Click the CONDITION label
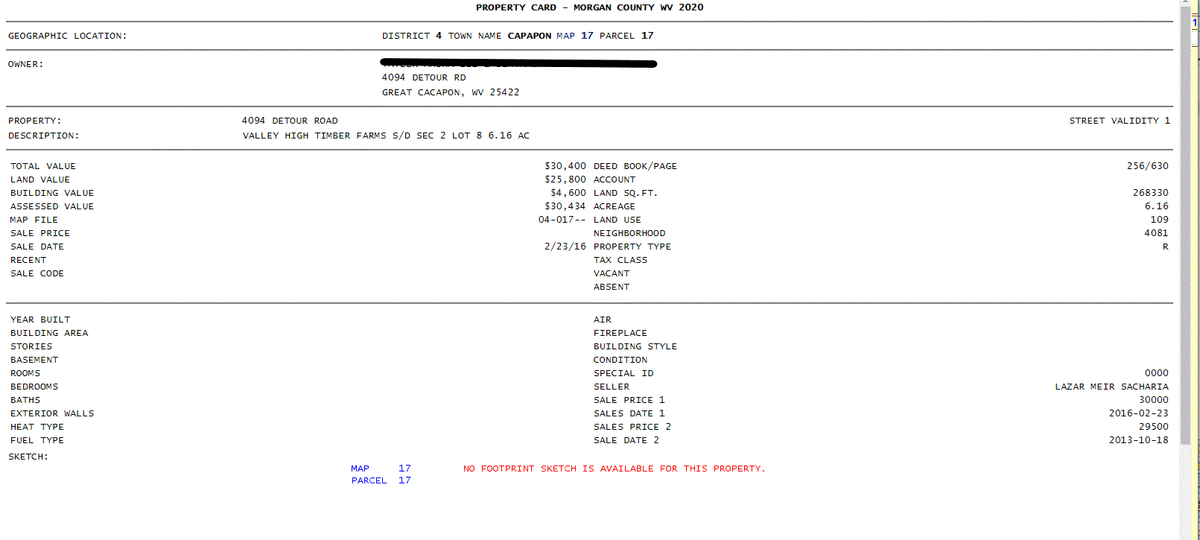This screenshot has width=1200, height=540. (x=620, y=360)
